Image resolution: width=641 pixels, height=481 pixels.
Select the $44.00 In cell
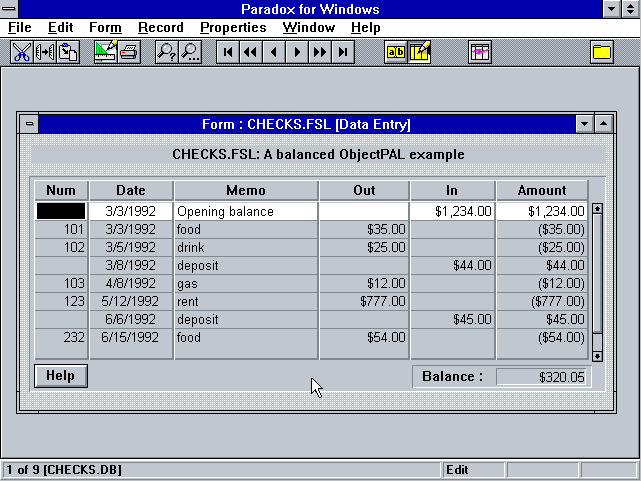[452, 265]
